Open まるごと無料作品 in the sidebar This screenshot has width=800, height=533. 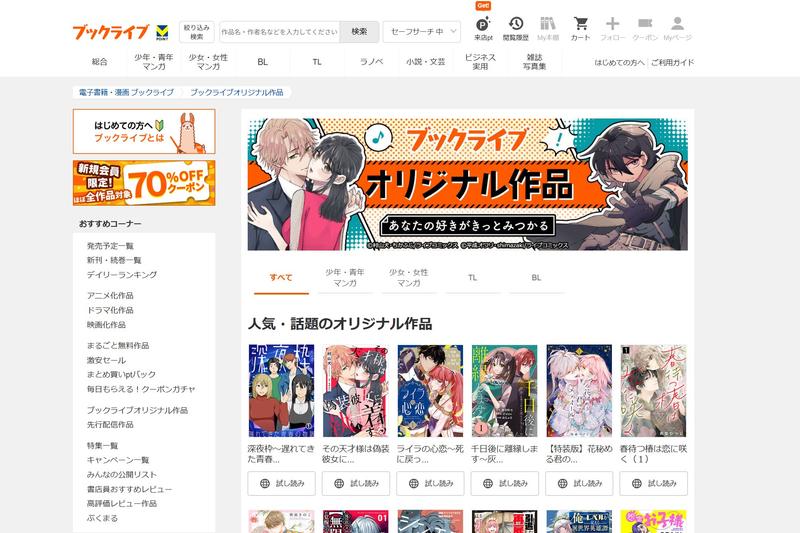point(118,345)
